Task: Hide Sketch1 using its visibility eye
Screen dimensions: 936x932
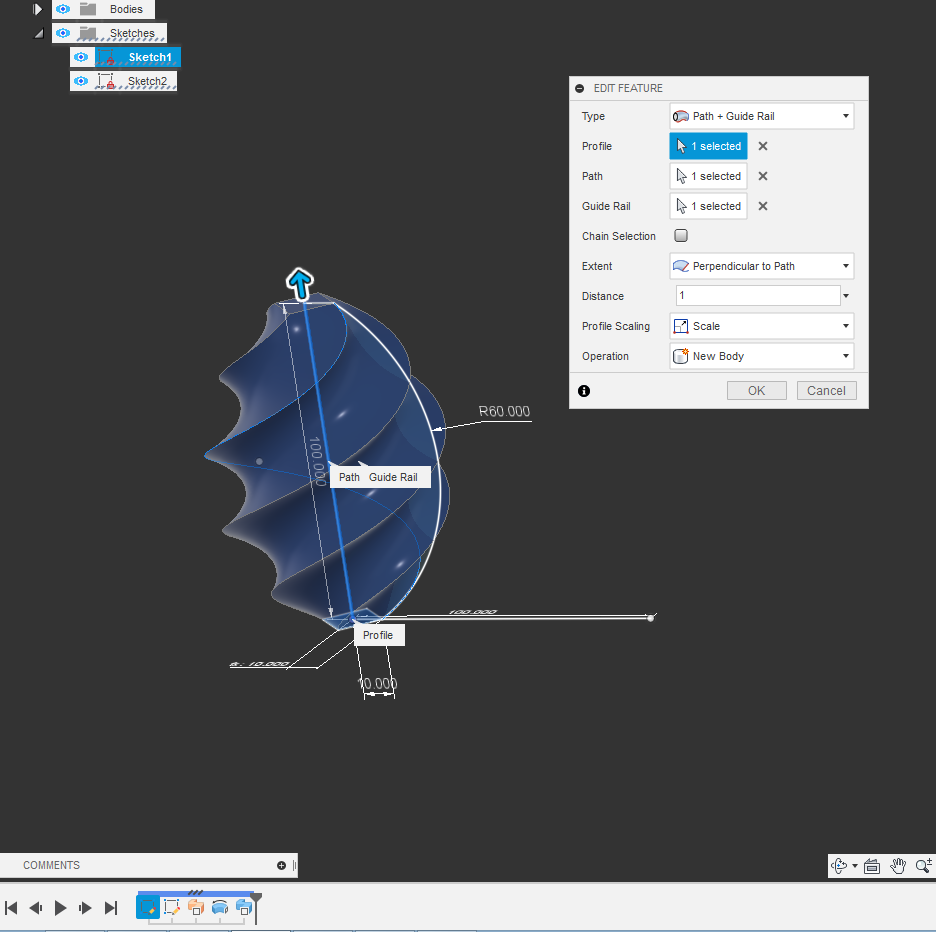Action: point(81,57)
